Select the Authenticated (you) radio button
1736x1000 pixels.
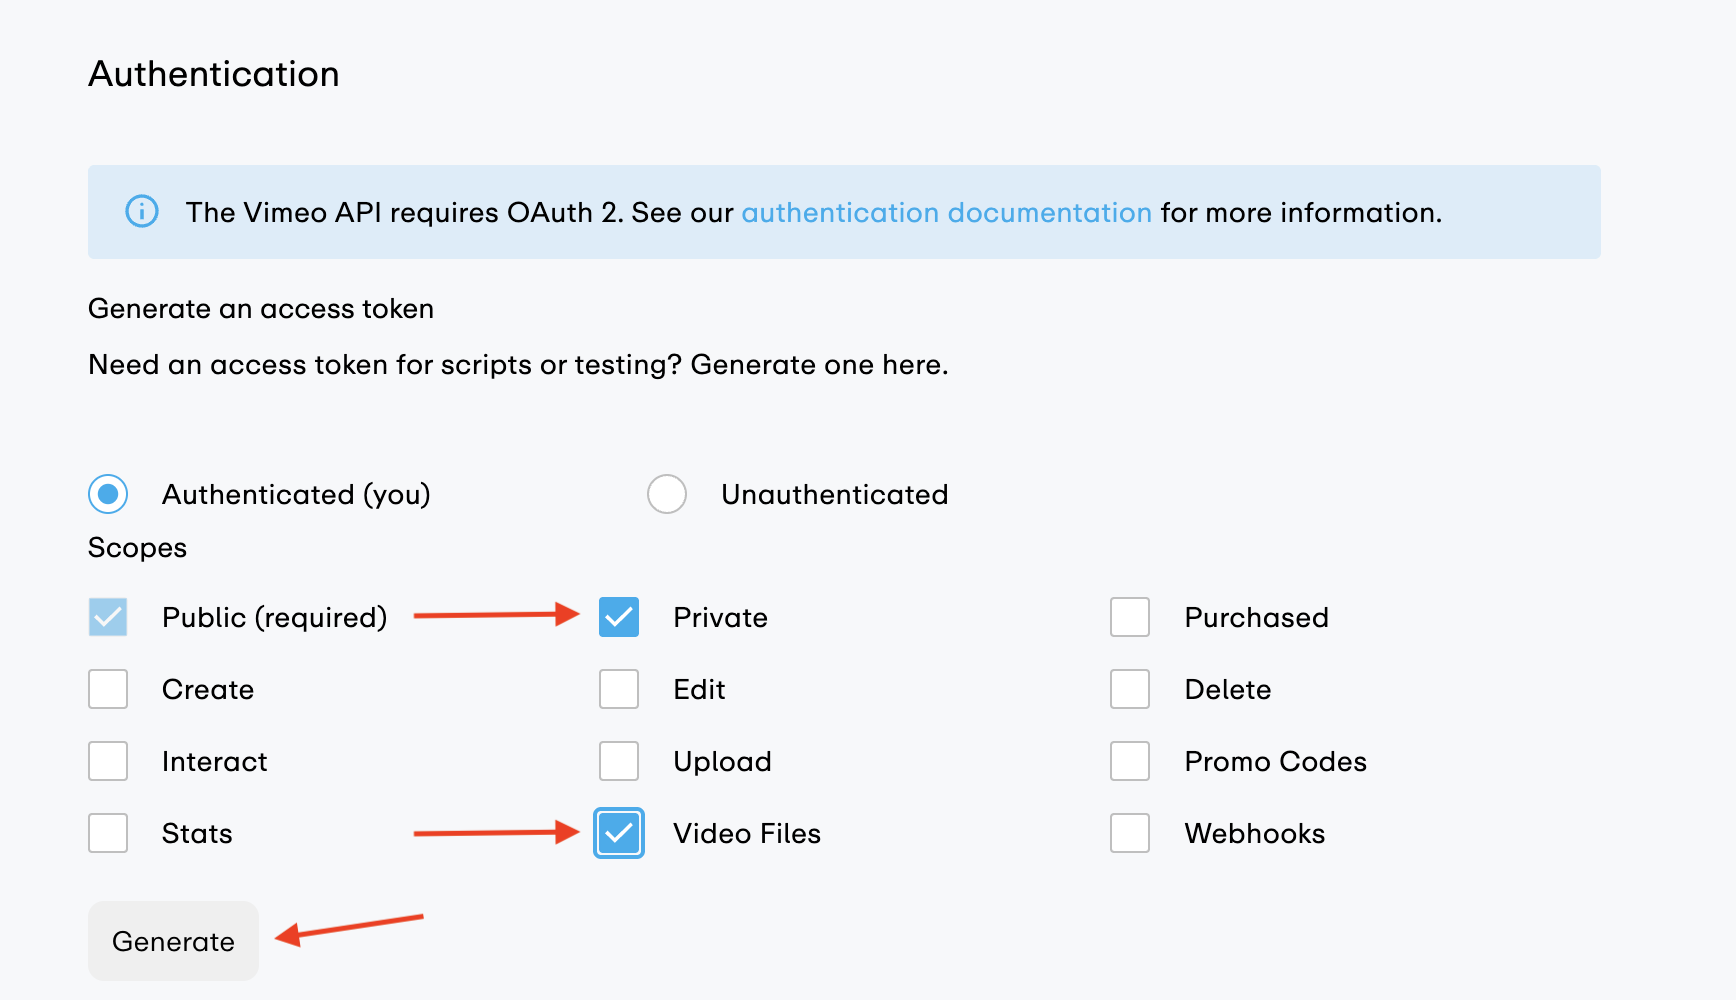point(108,494)
